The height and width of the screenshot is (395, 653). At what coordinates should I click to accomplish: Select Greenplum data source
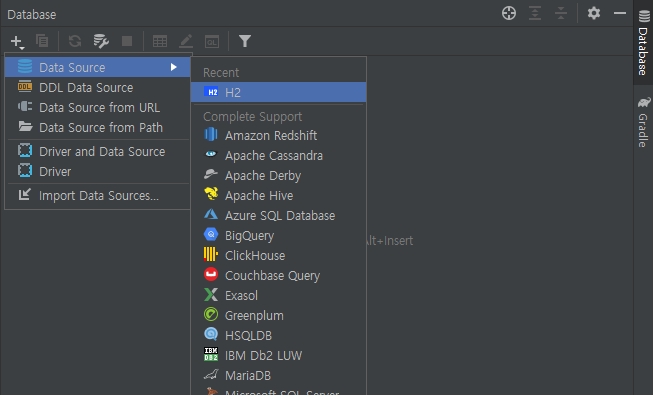tap(279, 315)
